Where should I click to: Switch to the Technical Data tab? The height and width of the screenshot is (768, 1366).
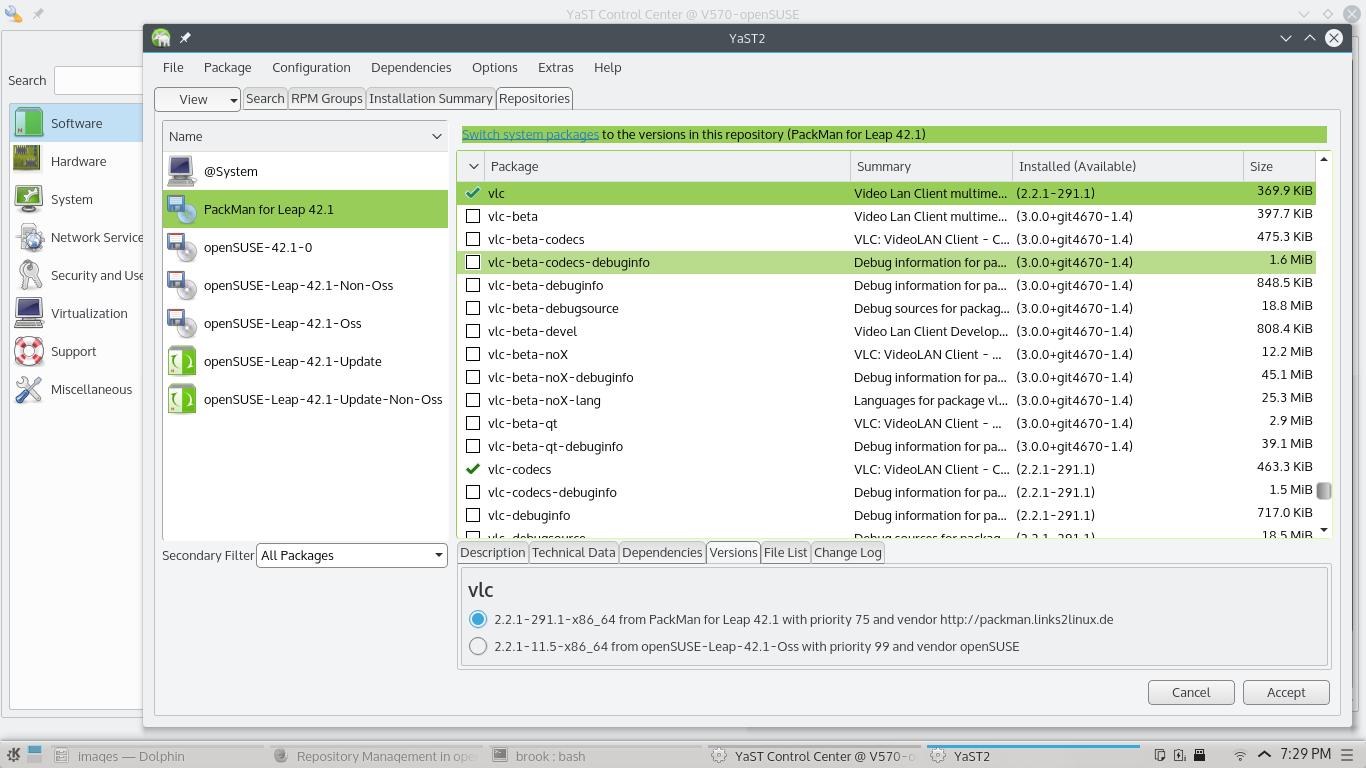[x=574, y=552]
